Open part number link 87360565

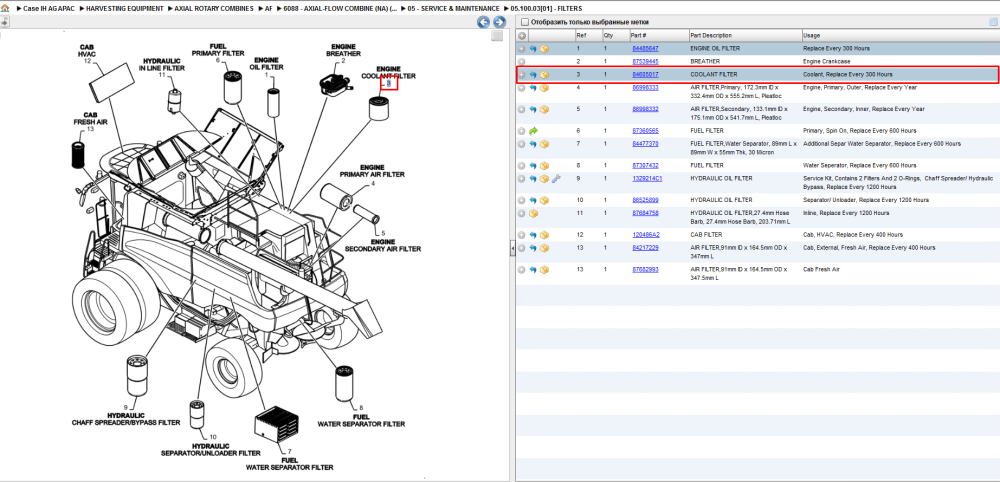coord(645,131)
